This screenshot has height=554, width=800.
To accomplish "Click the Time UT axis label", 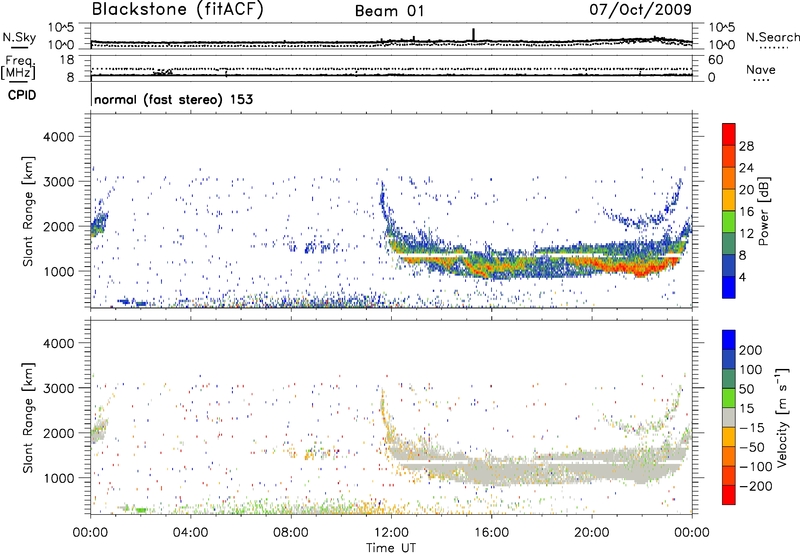I will (x=391, y=546).
